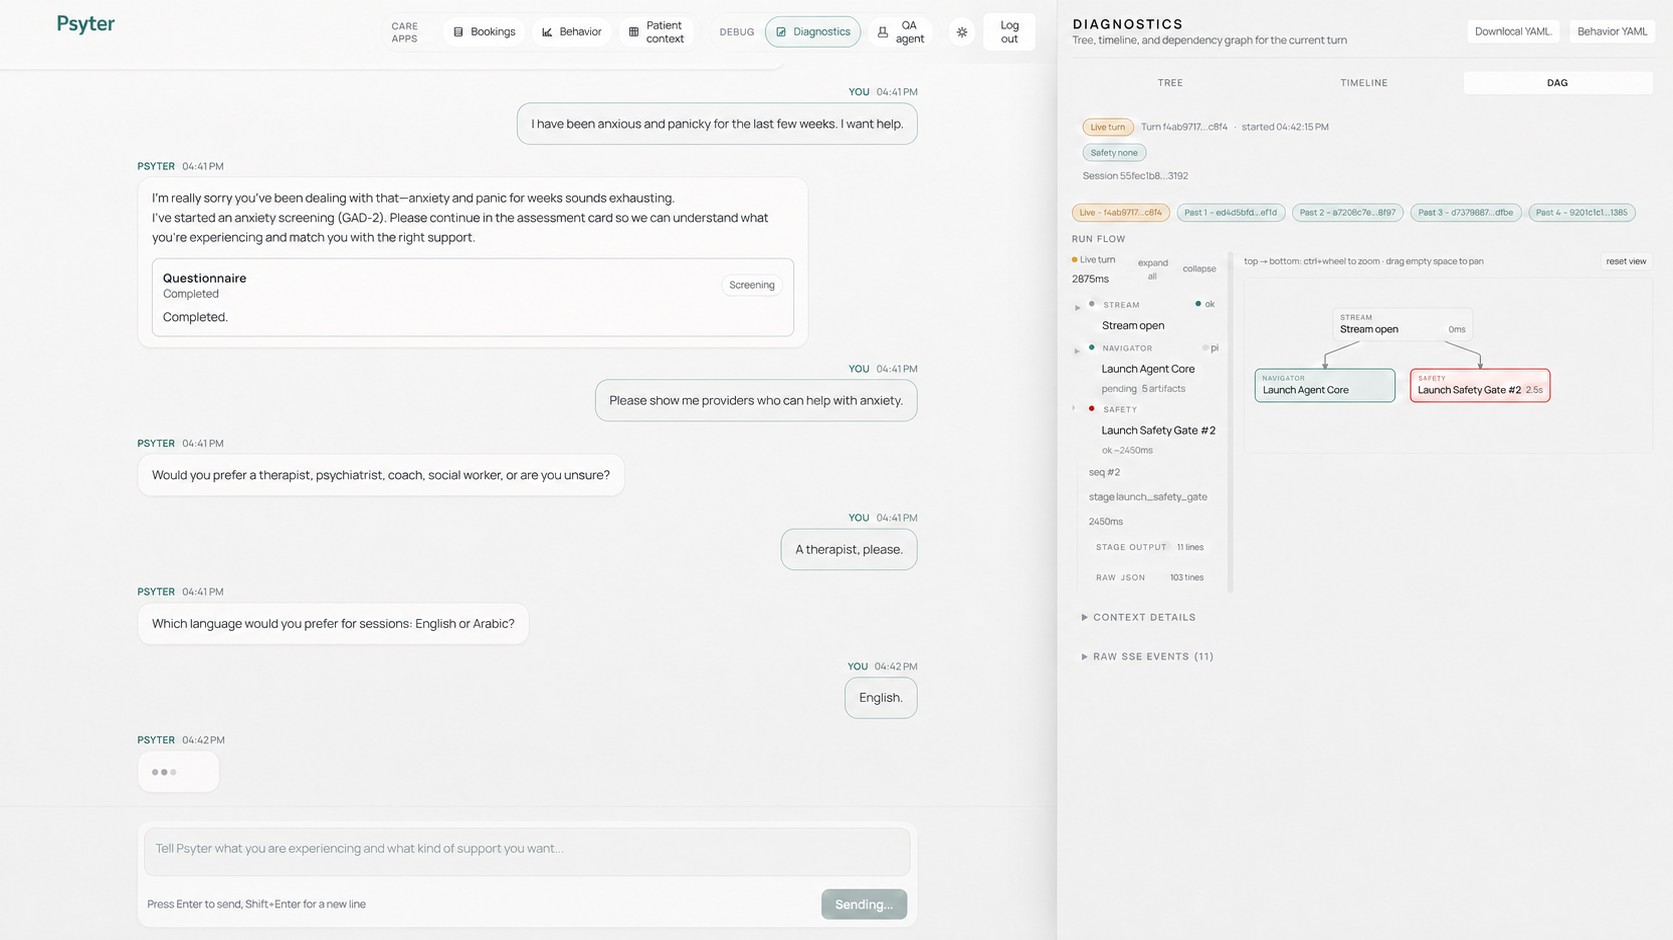Select the DAG tab
The image size is (1673, 940).
click(x=1557, y=83)
